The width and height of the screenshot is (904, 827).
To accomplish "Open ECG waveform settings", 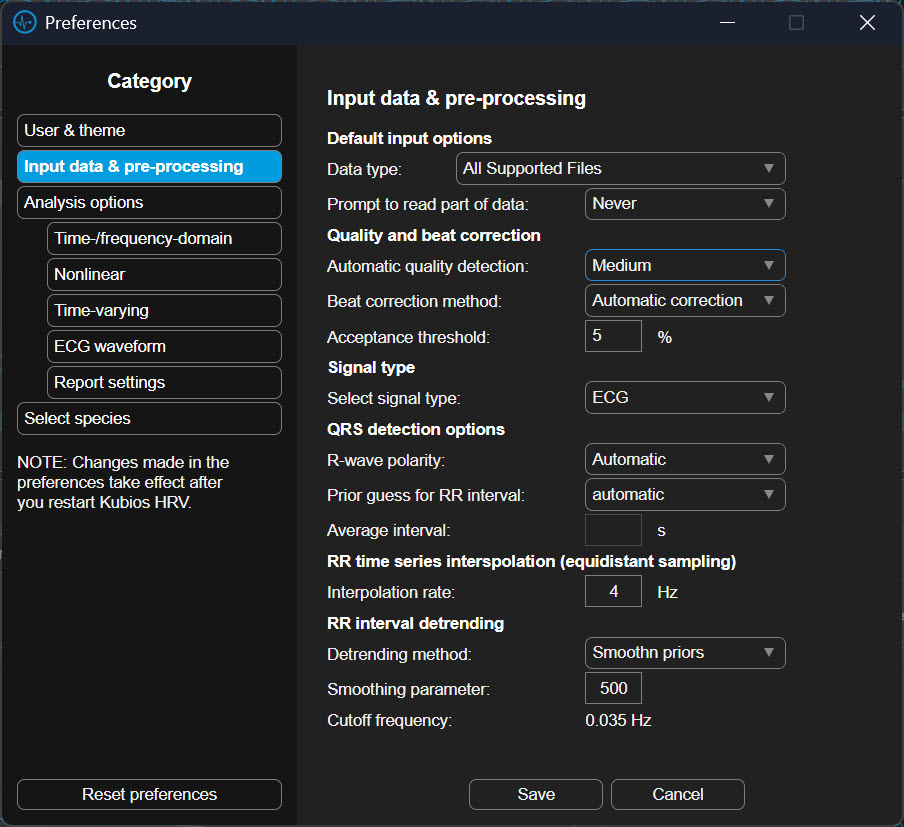I will click(x=164, y=347).
